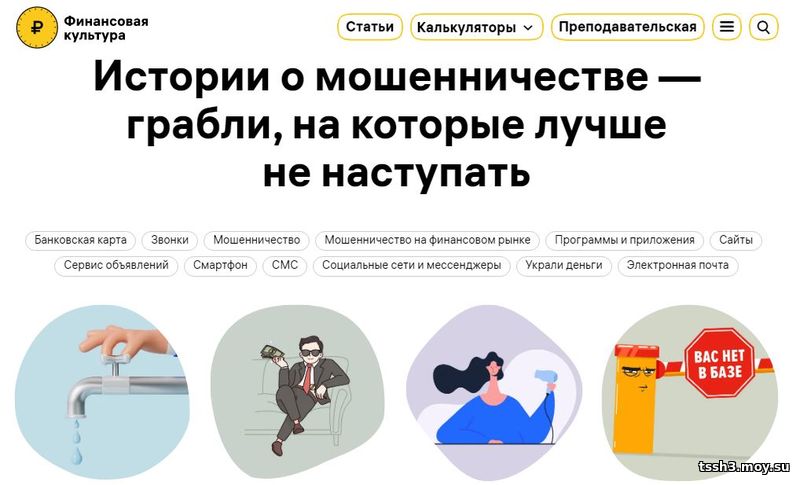
Task: Open the 'Вас нет в базе' barrier story
Action: pos(690,392)
